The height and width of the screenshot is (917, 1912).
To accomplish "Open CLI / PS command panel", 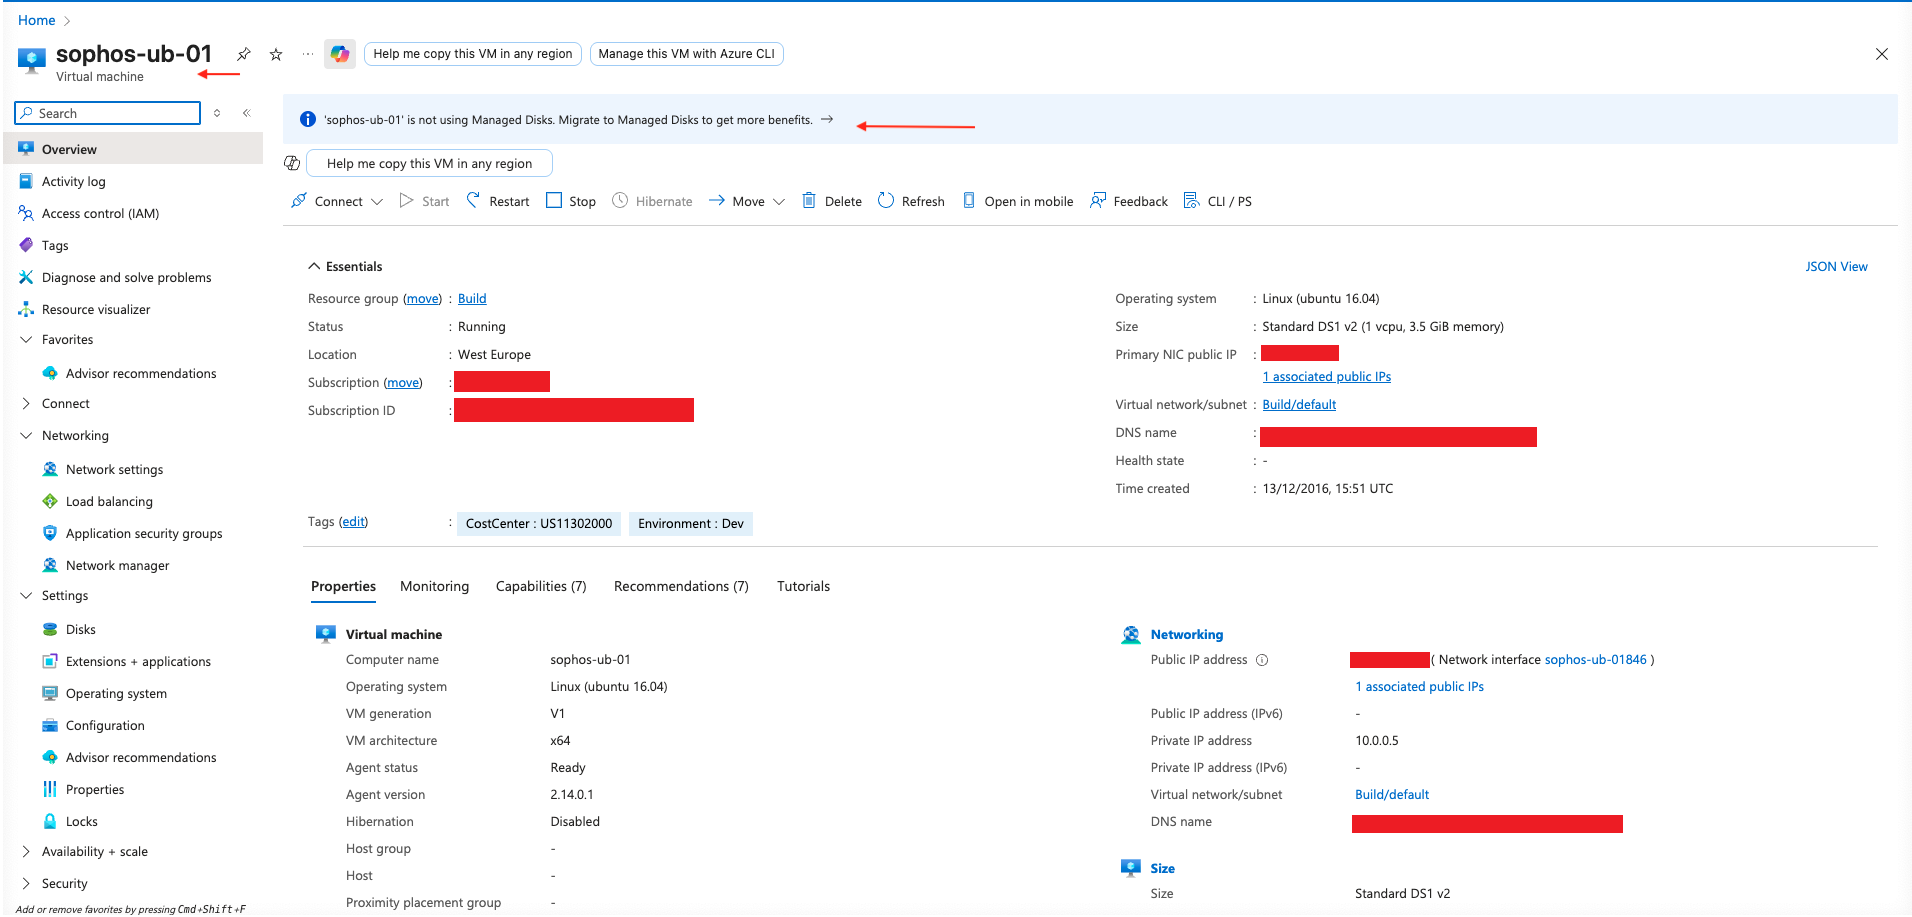I will pyautogui.click(x=1218, y=201).
